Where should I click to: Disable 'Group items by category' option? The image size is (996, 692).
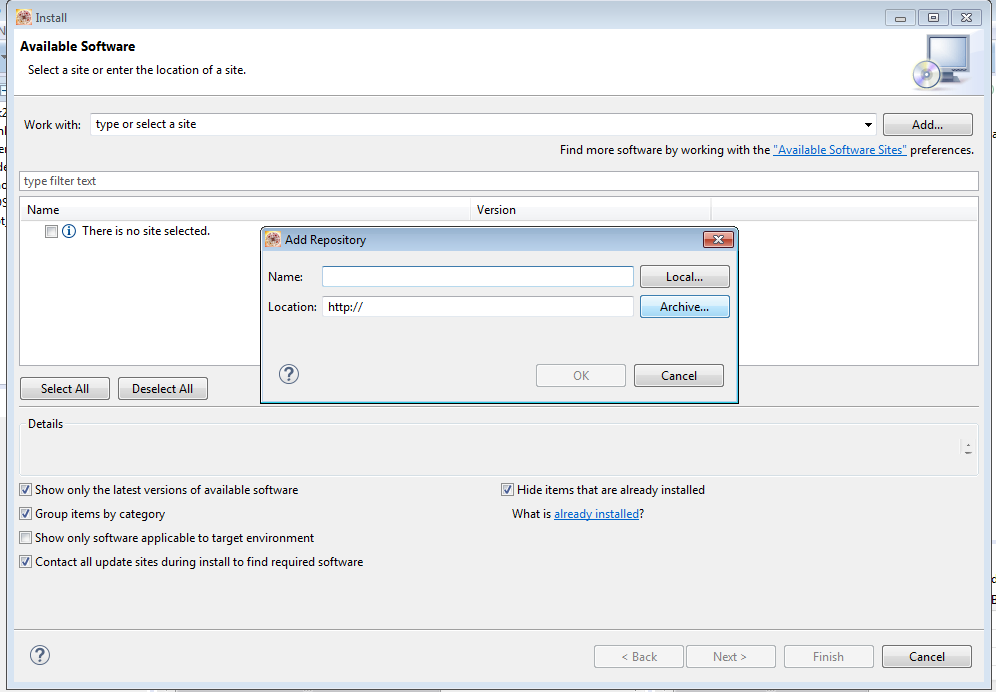pyautogui.click(x=26, y=514)
